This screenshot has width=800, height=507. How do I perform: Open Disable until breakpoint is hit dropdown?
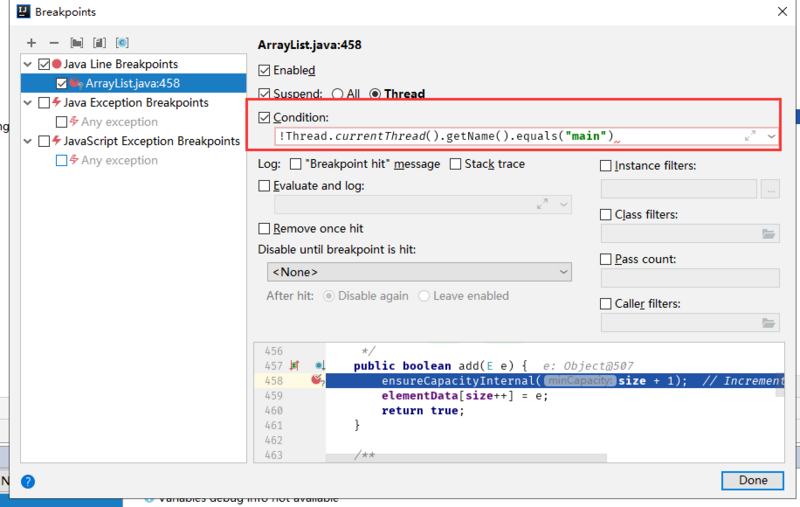coord(419,272)
